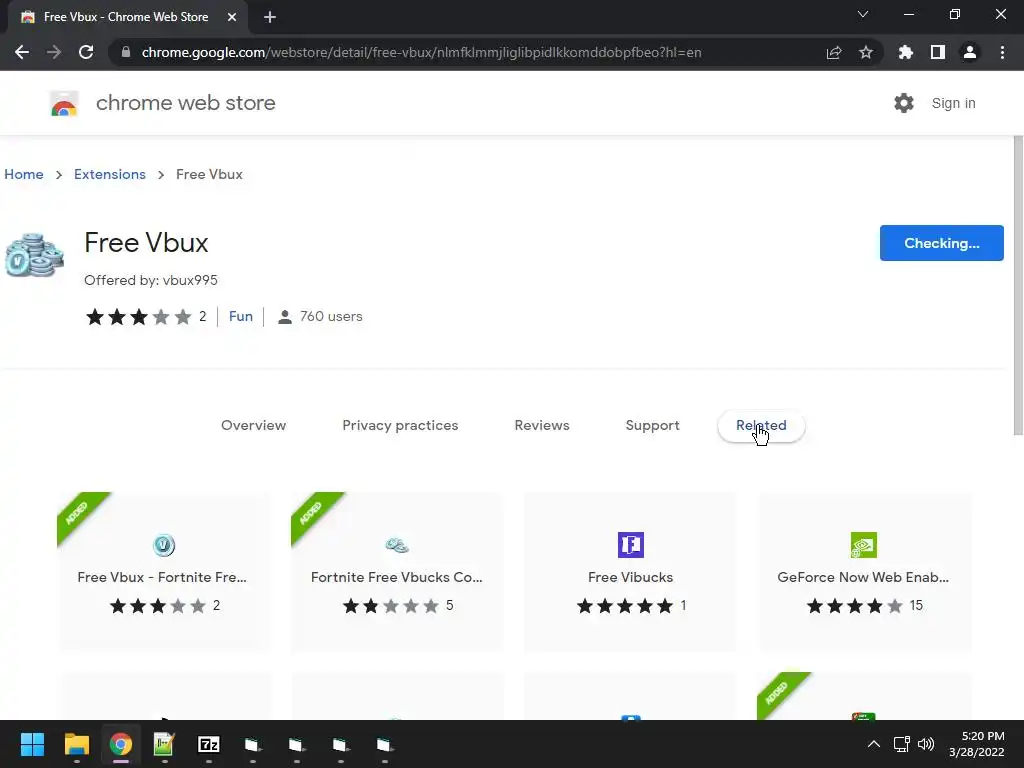The height and width of the screenshot is (768, 1024).
Task: Open the volume tray icon
Action: pos(925,744)
